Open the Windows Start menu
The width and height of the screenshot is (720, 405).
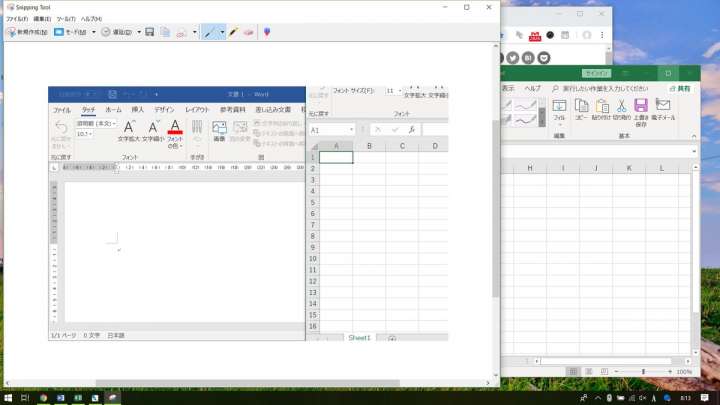8,398
